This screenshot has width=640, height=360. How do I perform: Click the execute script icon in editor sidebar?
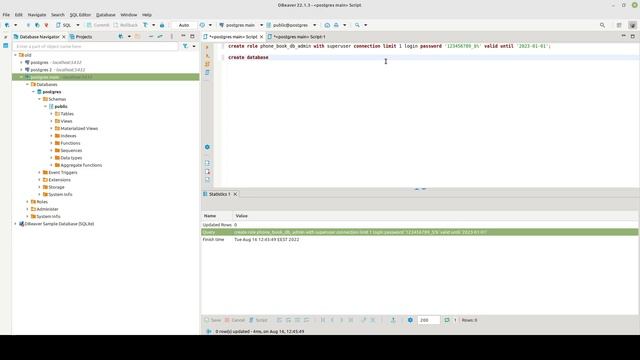point(207,64)
